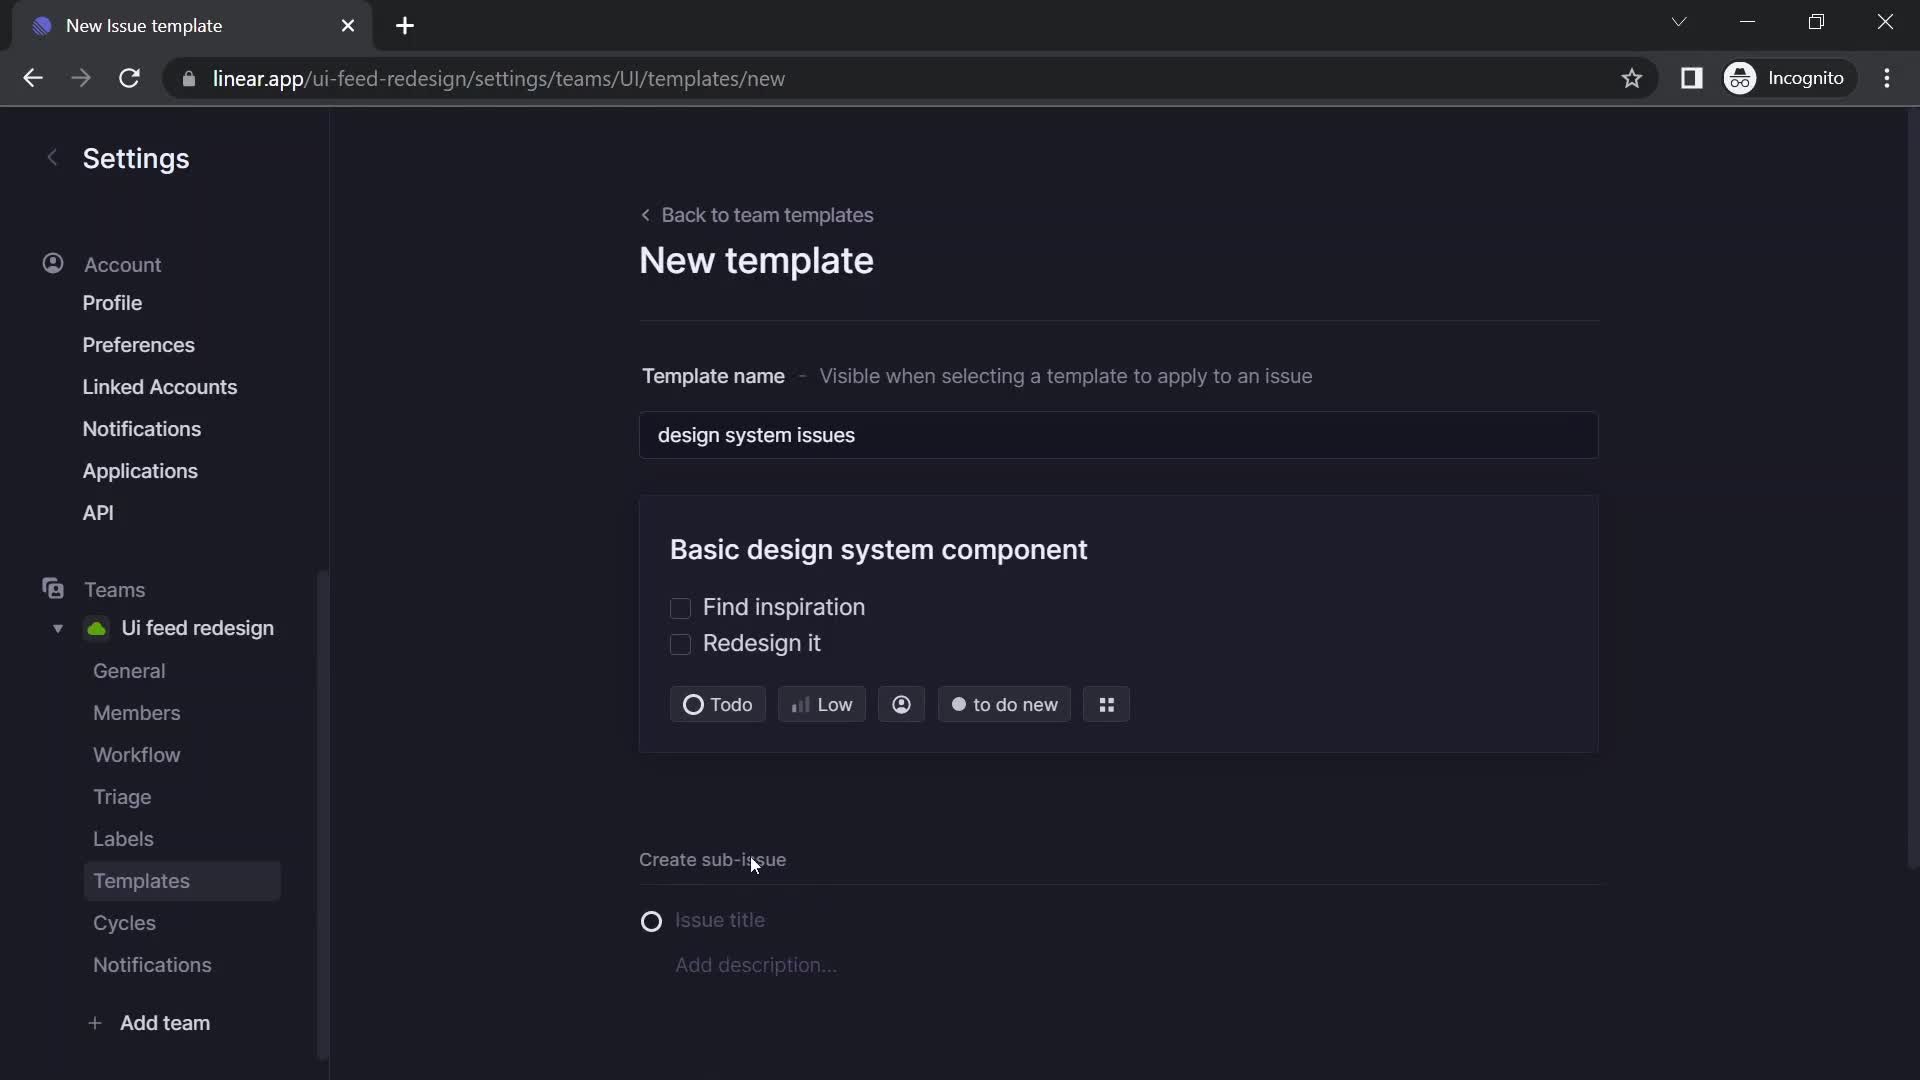
Task: Click the Teams section icon in sidebar
Action: [x=53, y=588]
